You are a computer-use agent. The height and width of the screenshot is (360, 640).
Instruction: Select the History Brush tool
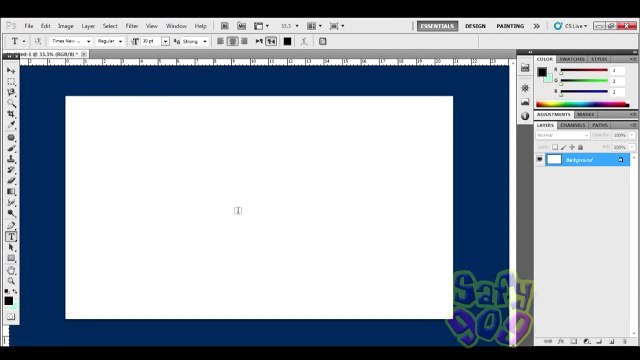pos(11,169)
